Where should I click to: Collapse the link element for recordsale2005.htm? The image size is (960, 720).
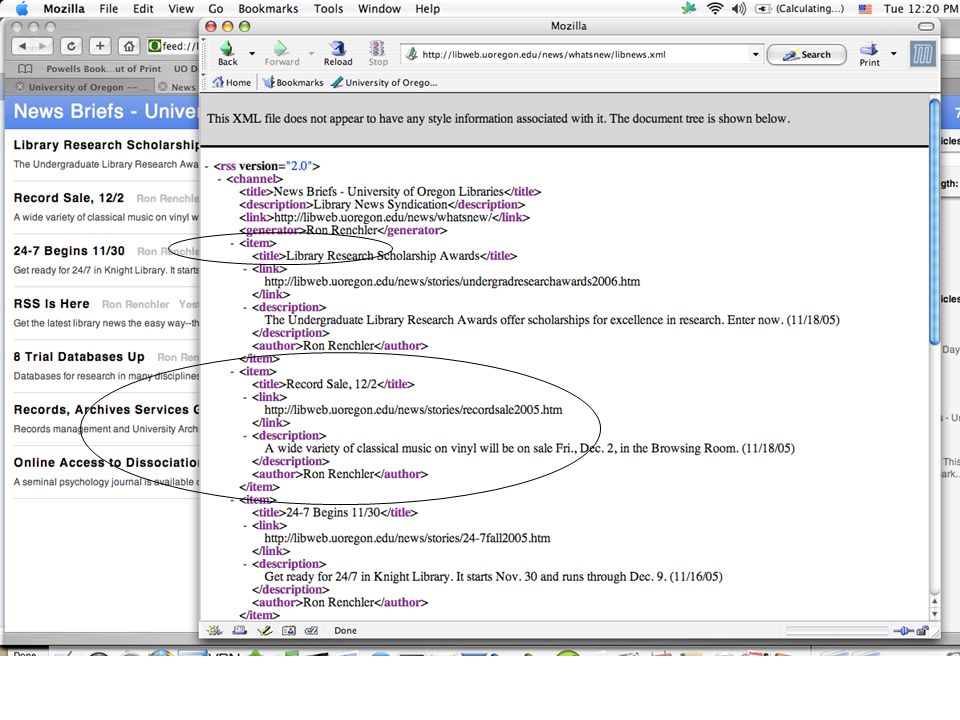(246, 397)
